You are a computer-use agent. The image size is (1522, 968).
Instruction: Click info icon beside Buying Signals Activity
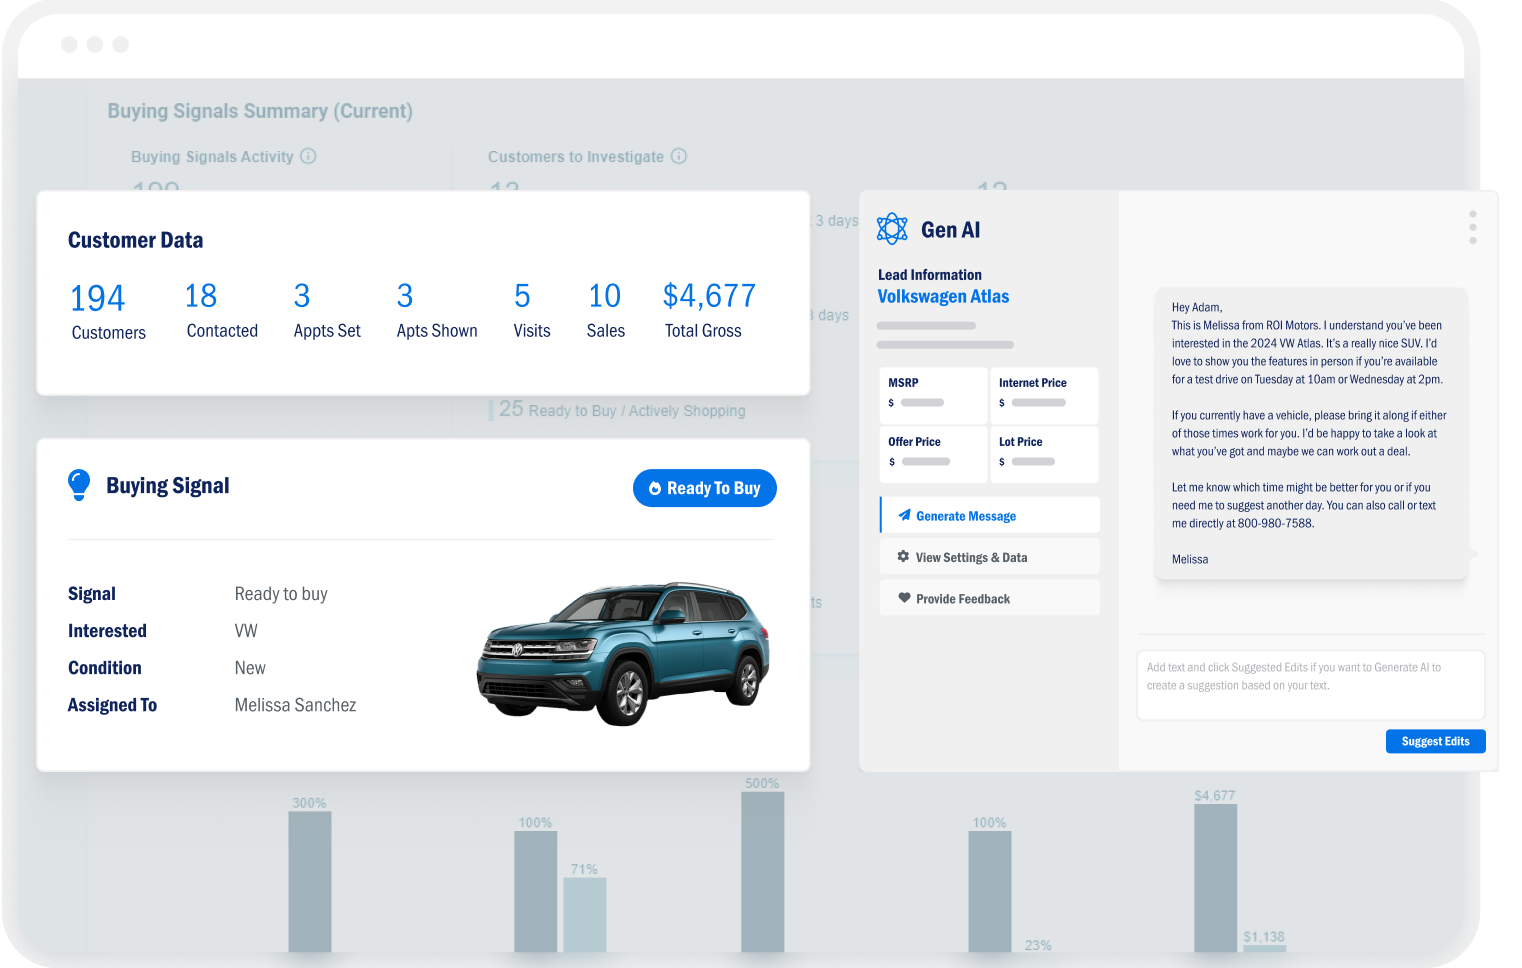[308, 156]
